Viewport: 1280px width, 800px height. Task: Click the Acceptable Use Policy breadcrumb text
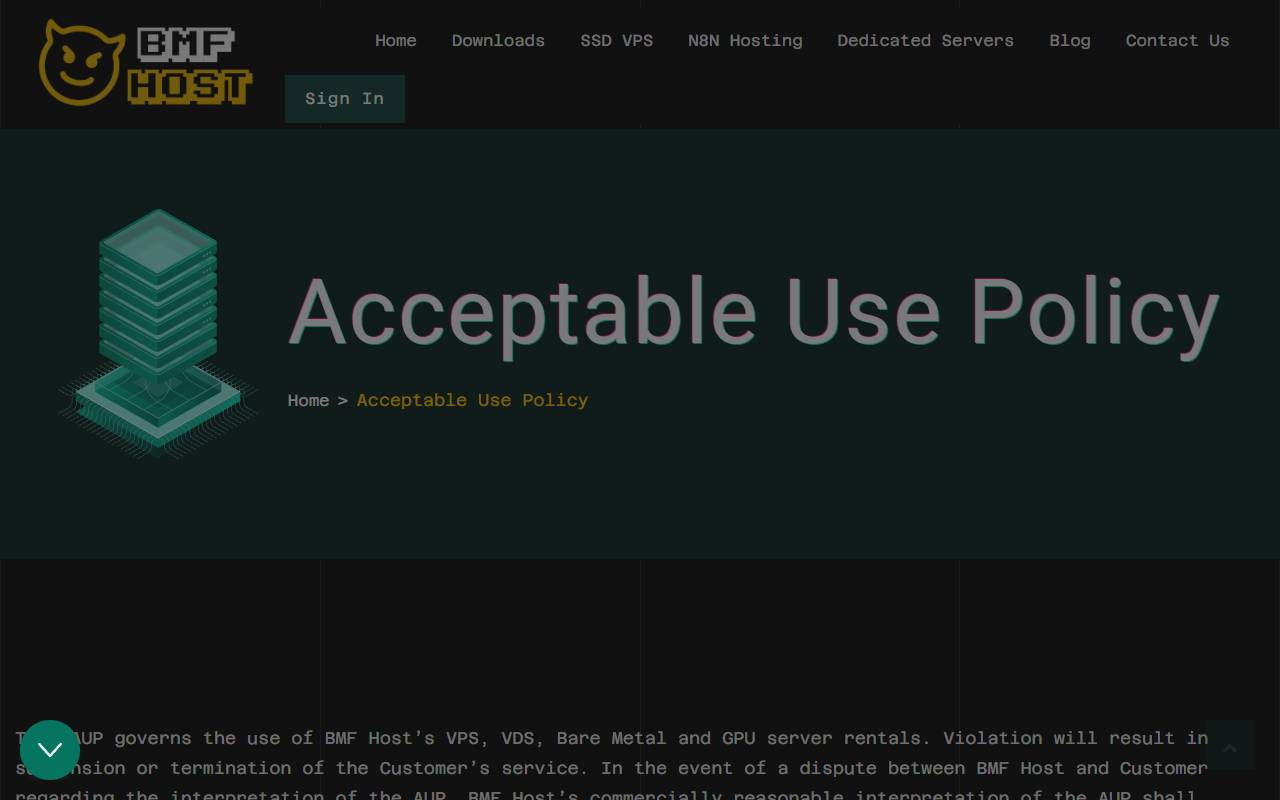pyautogui.click(x=472, y=400)
